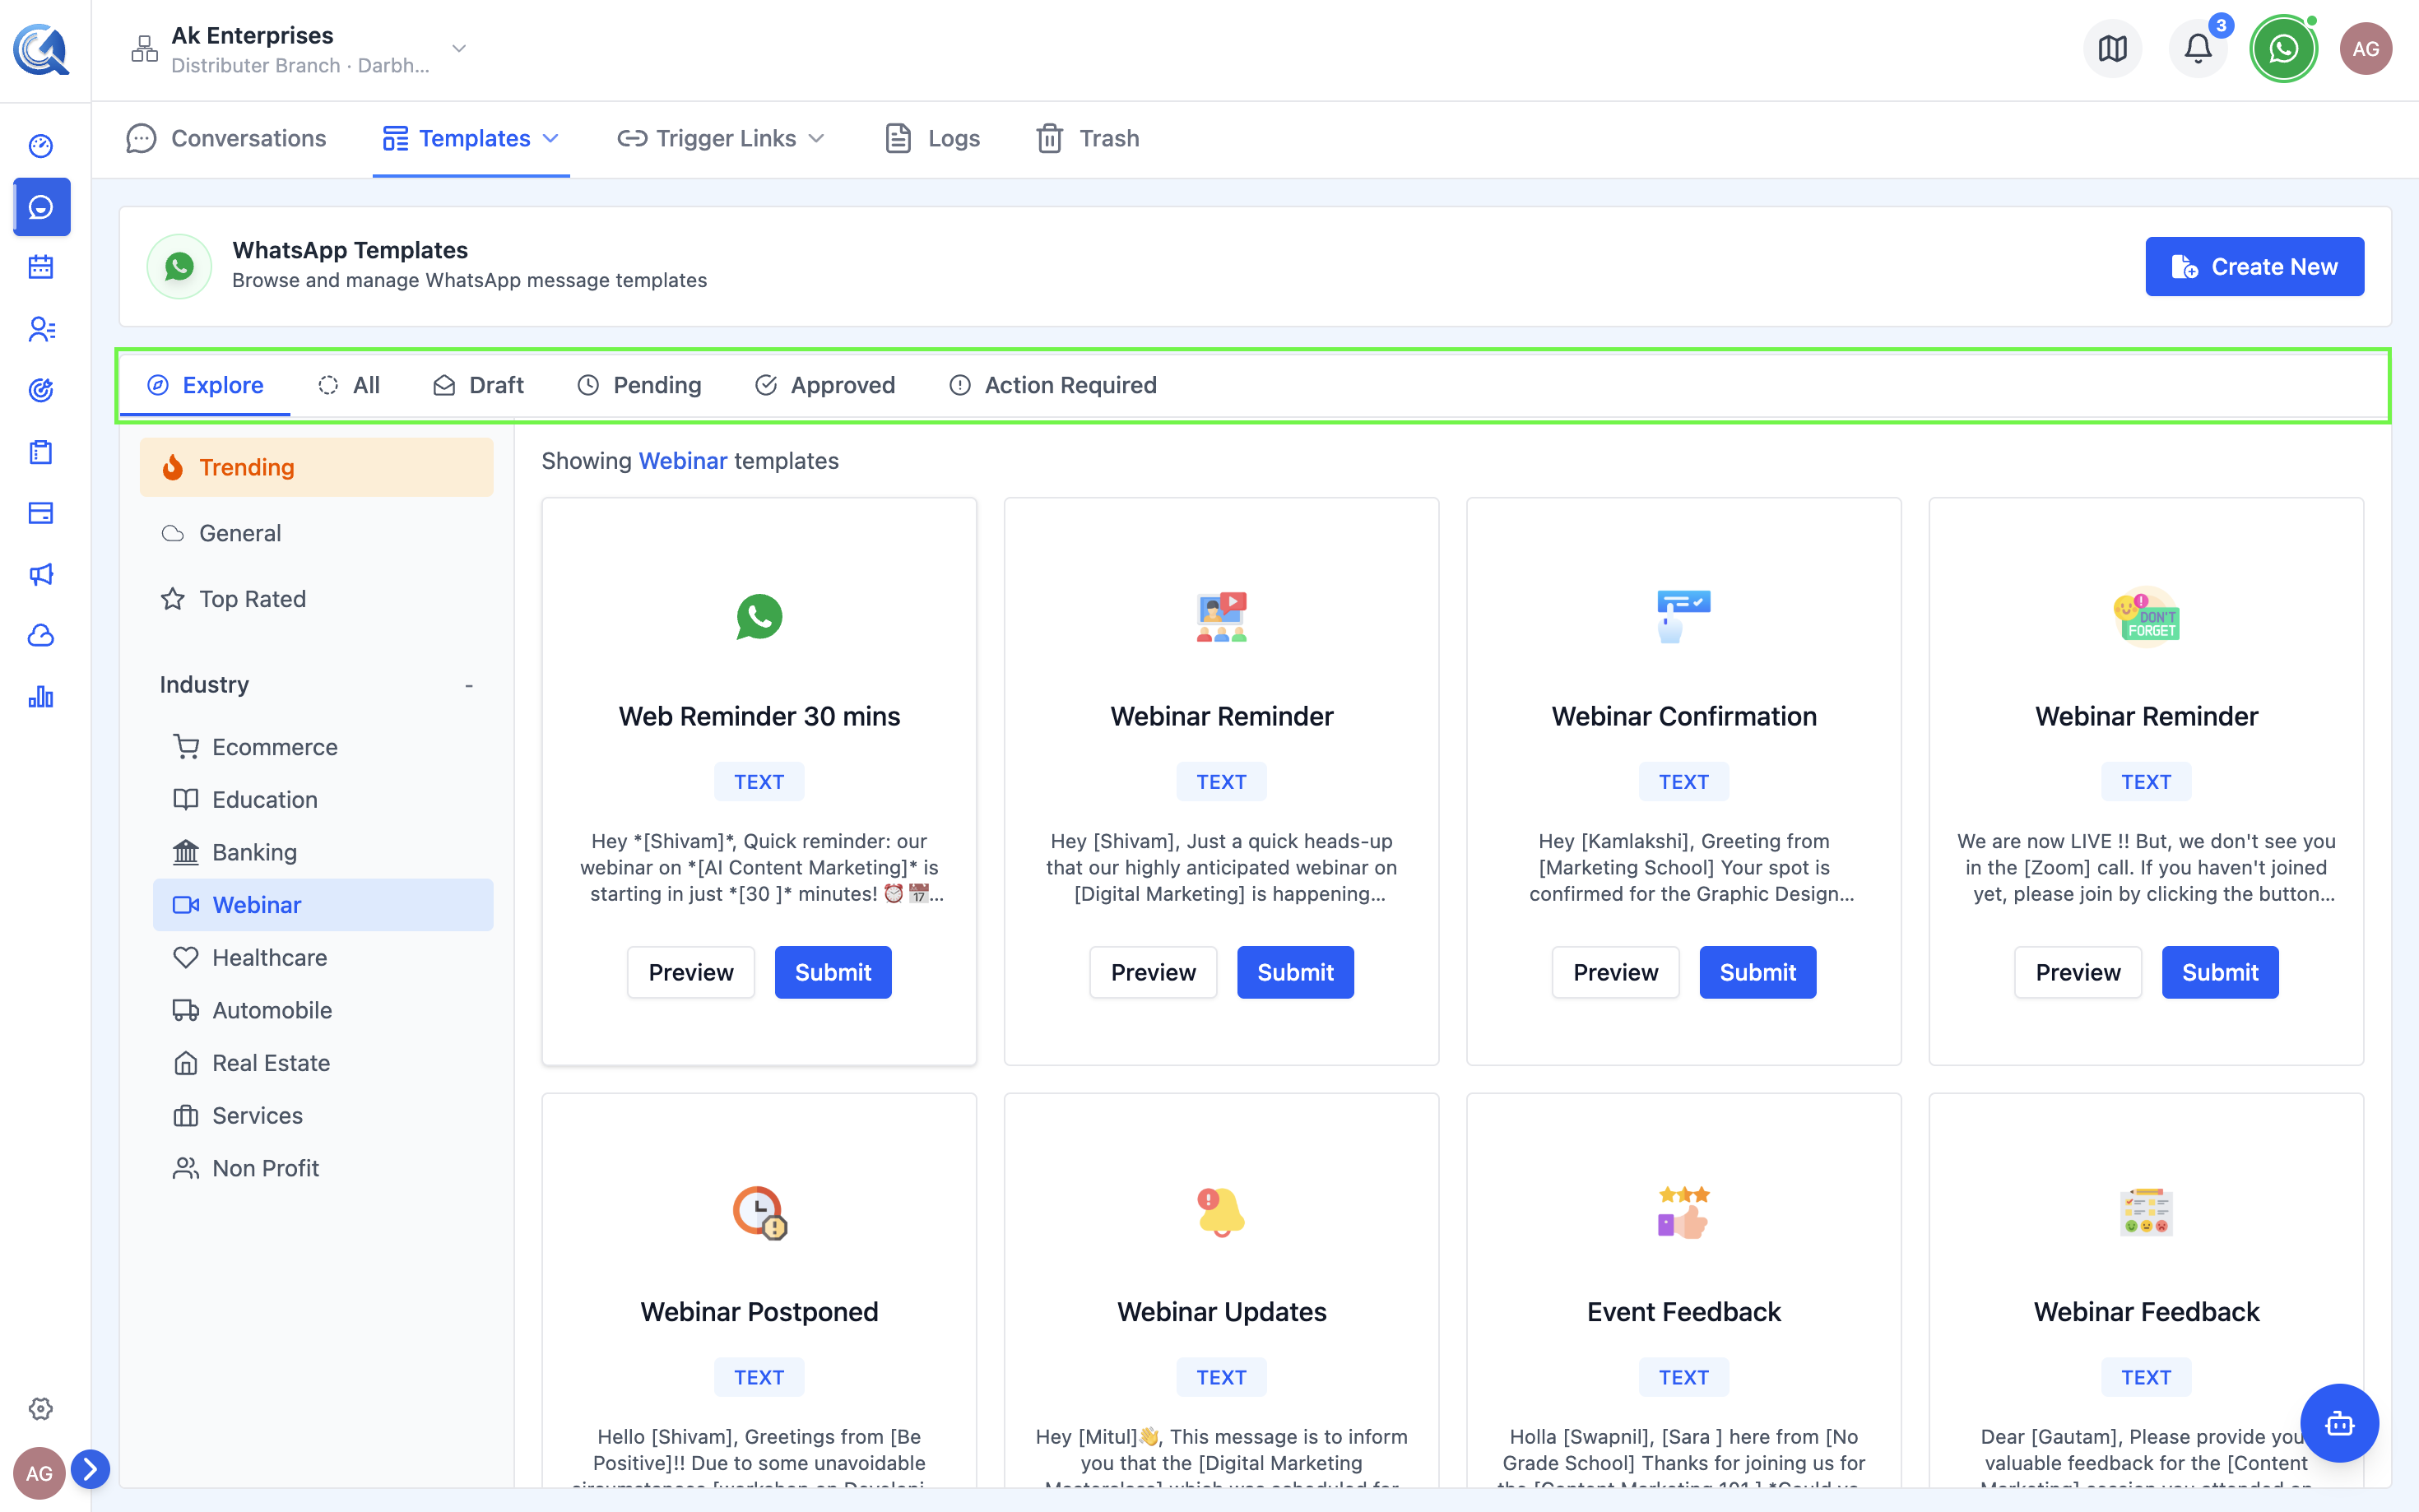Select the All templates tab
Screen dimensions: 2419x1512
click(349, 385)
